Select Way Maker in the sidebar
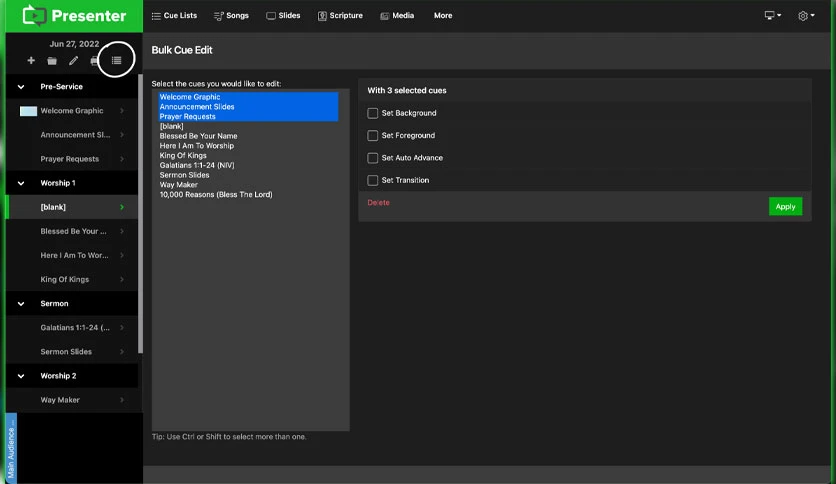This screenshot has width=836, height=484. pyautogui.click(x=60, y=400)
